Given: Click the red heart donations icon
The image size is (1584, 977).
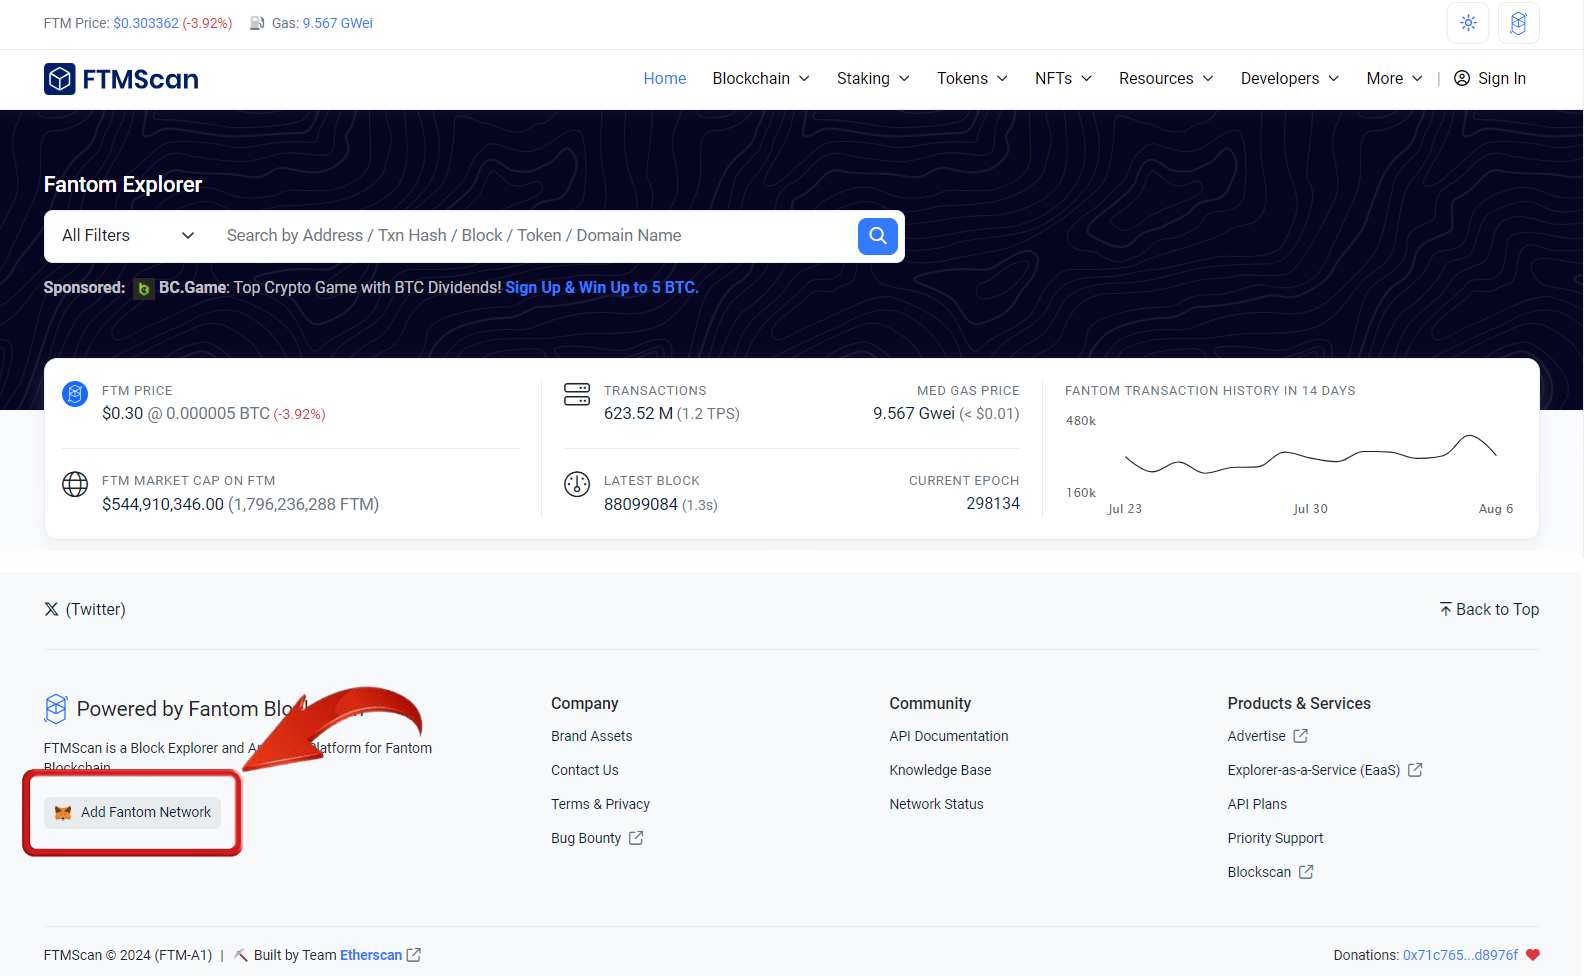Looking at the screenshot, I should click(x=1533, y=955).
